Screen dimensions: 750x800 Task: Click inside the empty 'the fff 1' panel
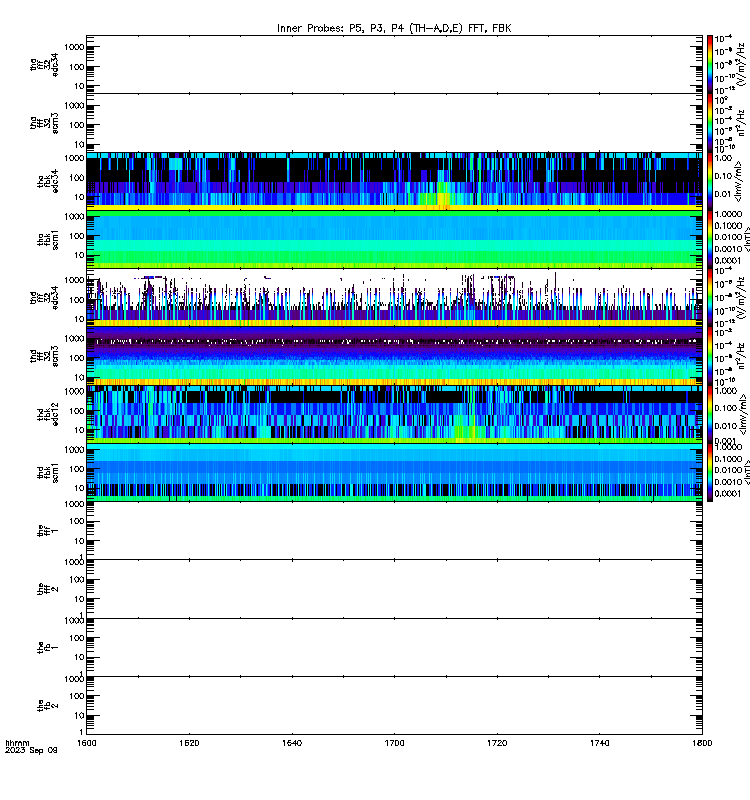(x=394, y=531)
